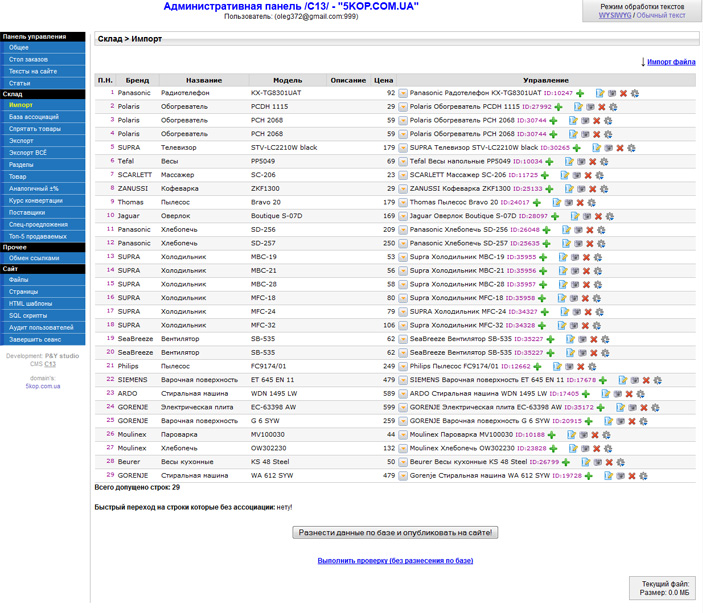Open gear icon for Supra MBC-21 row
703x613 pixels.
point(598,271)
